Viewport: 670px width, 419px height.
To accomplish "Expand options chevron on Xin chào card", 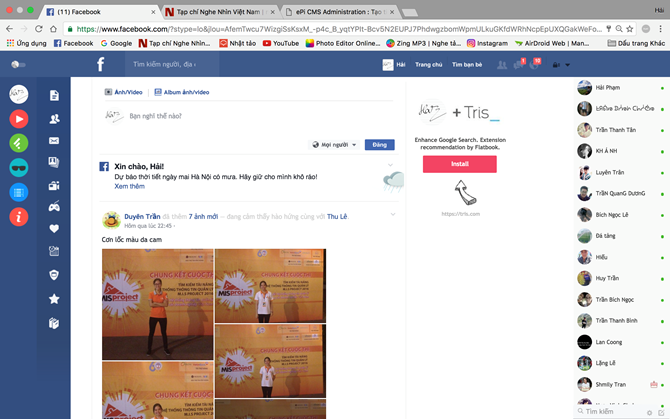I will [x=390, y=165].
